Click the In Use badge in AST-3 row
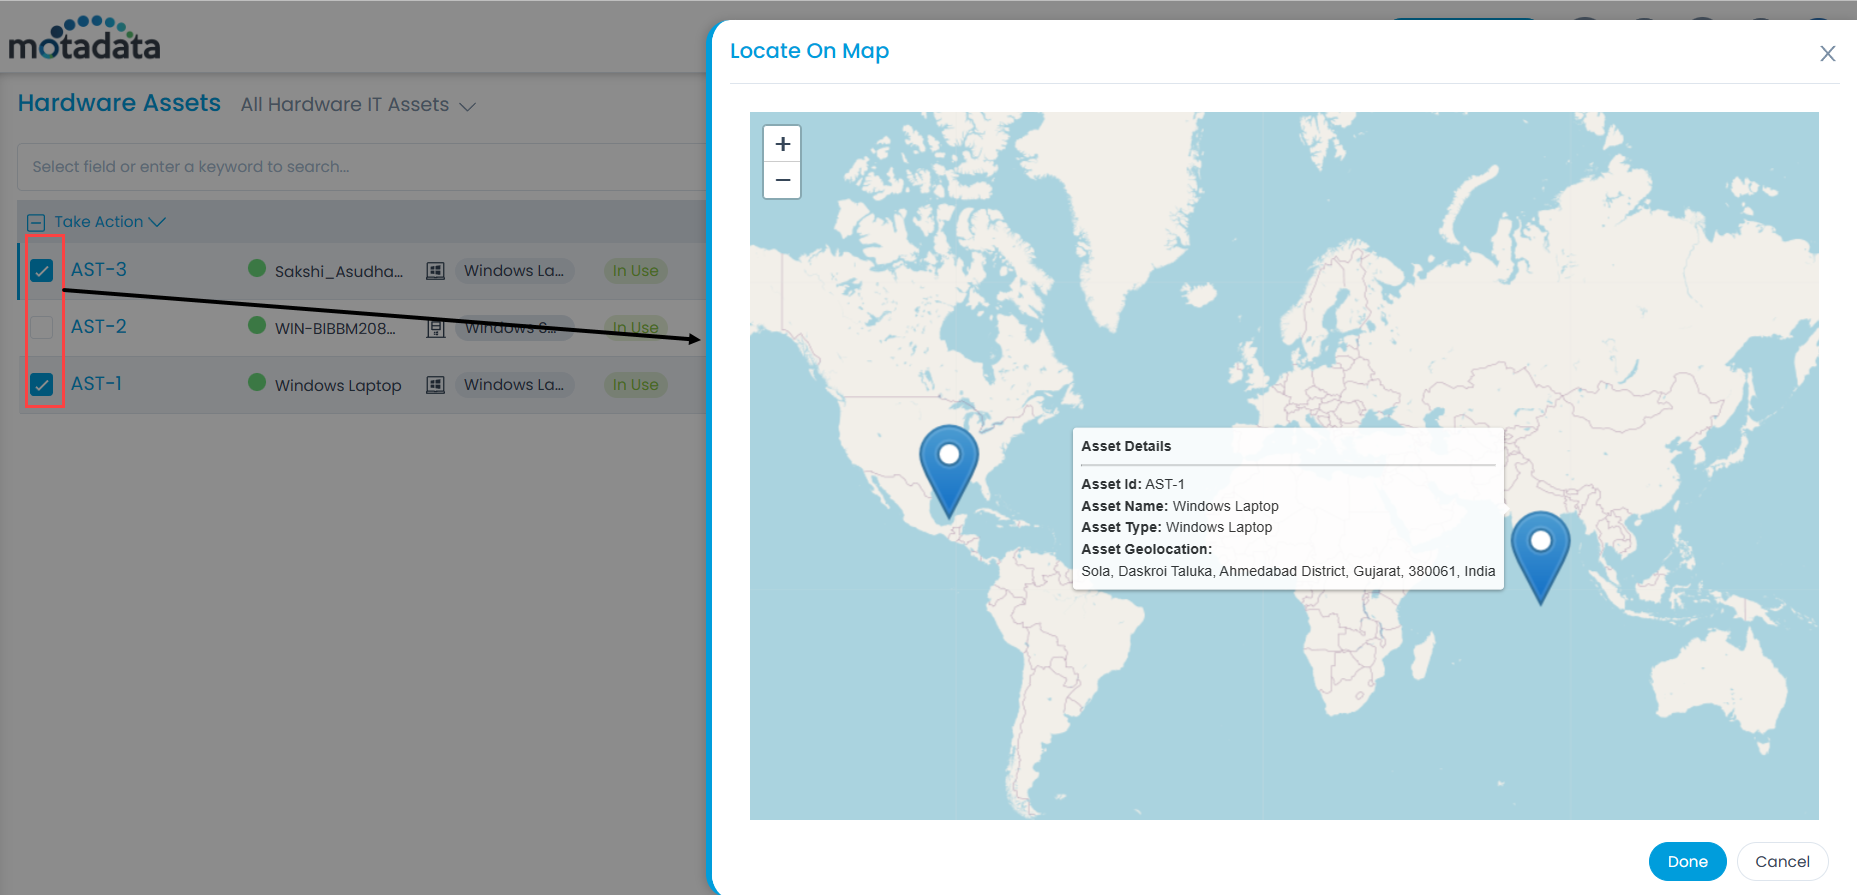Screen dimensions: 1857x895 (x=635, y=271)
